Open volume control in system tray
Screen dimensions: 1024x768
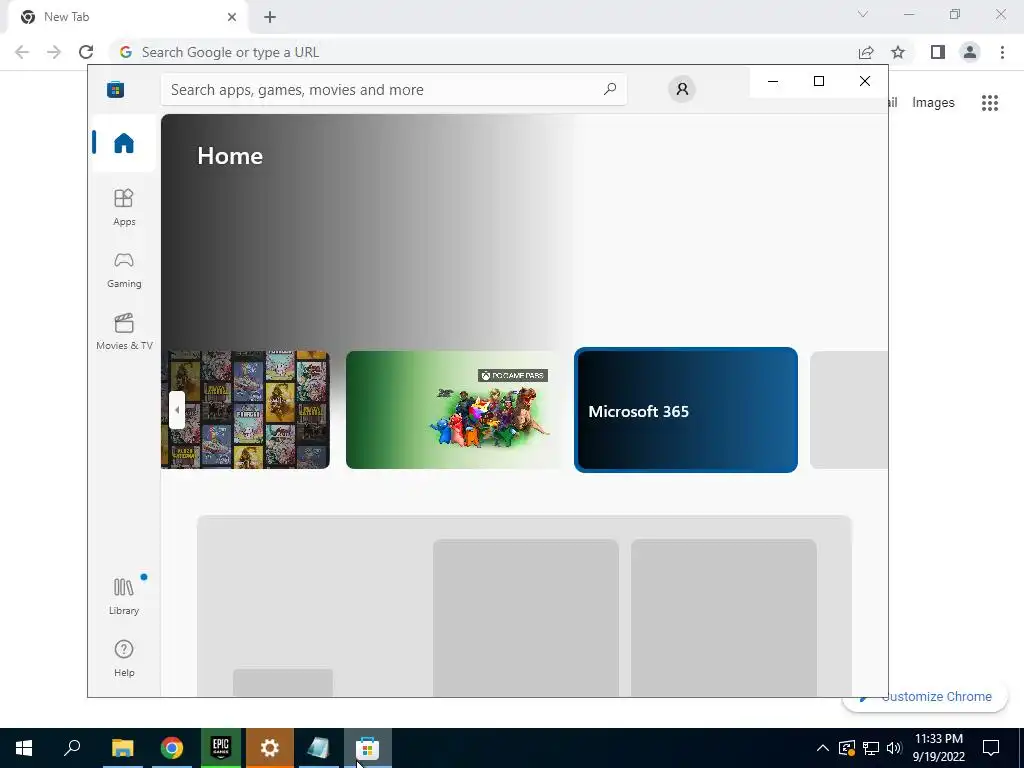click(x=895, y=748)
